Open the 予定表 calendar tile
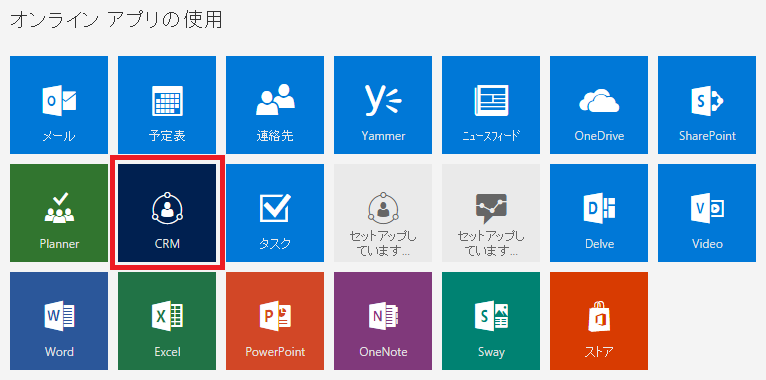This screenshot has height=380, width=766. (167, 105)
